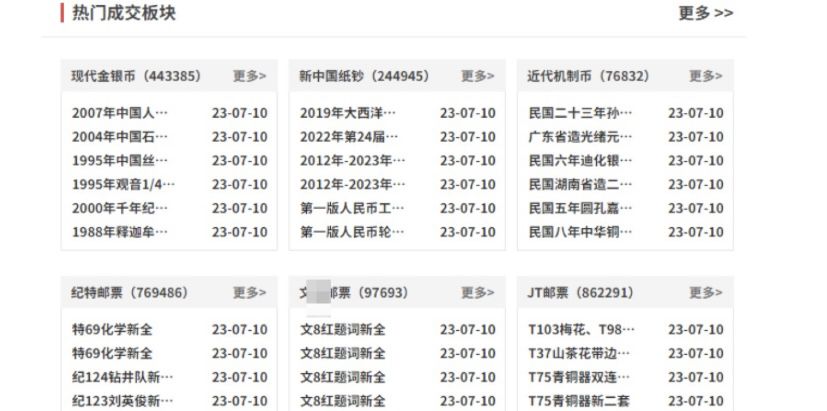Click the date beside 2019年大西洋… row

tap(468, 113)
